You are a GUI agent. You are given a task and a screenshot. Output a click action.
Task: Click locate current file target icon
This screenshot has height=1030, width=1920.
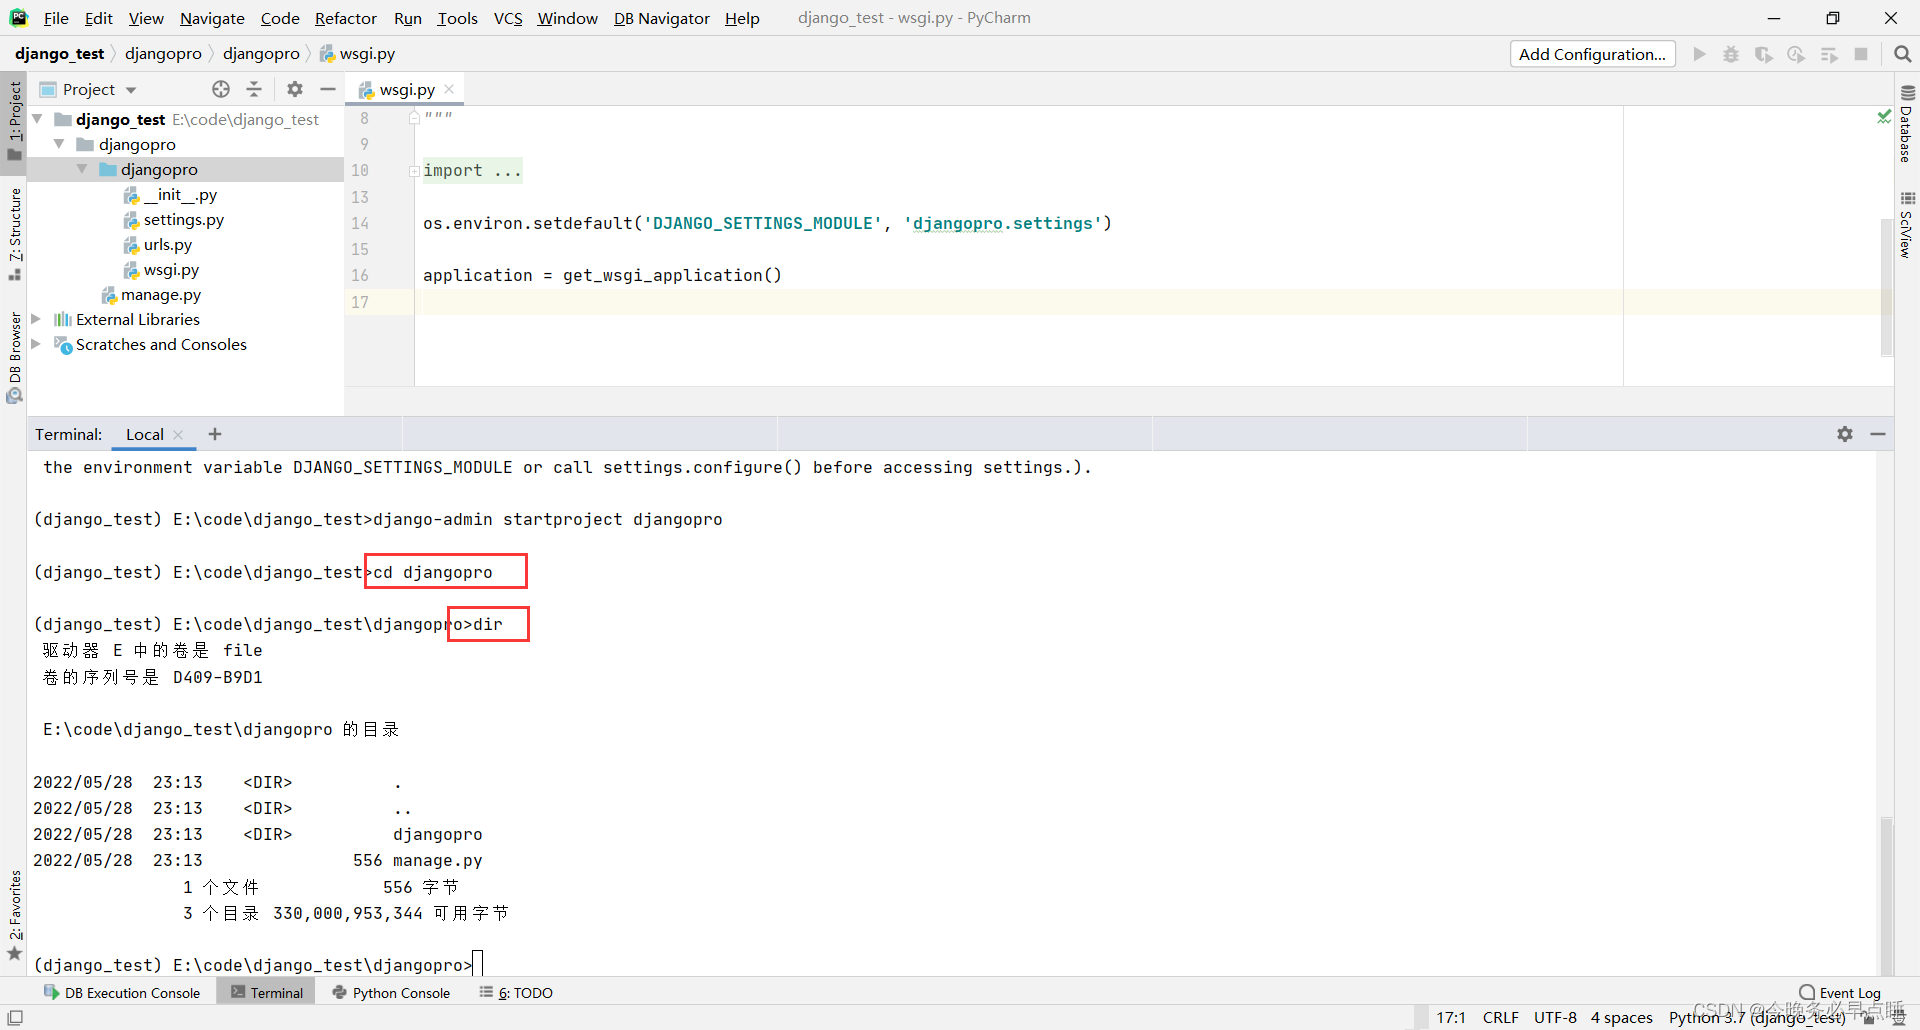[221, 89]
